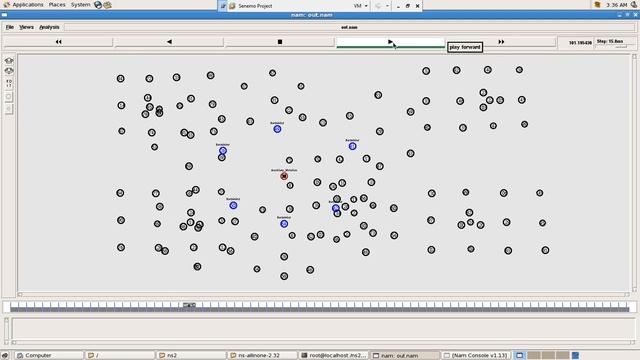
Task: Click the red central node in the topology
Action: (x=284, y=176)
